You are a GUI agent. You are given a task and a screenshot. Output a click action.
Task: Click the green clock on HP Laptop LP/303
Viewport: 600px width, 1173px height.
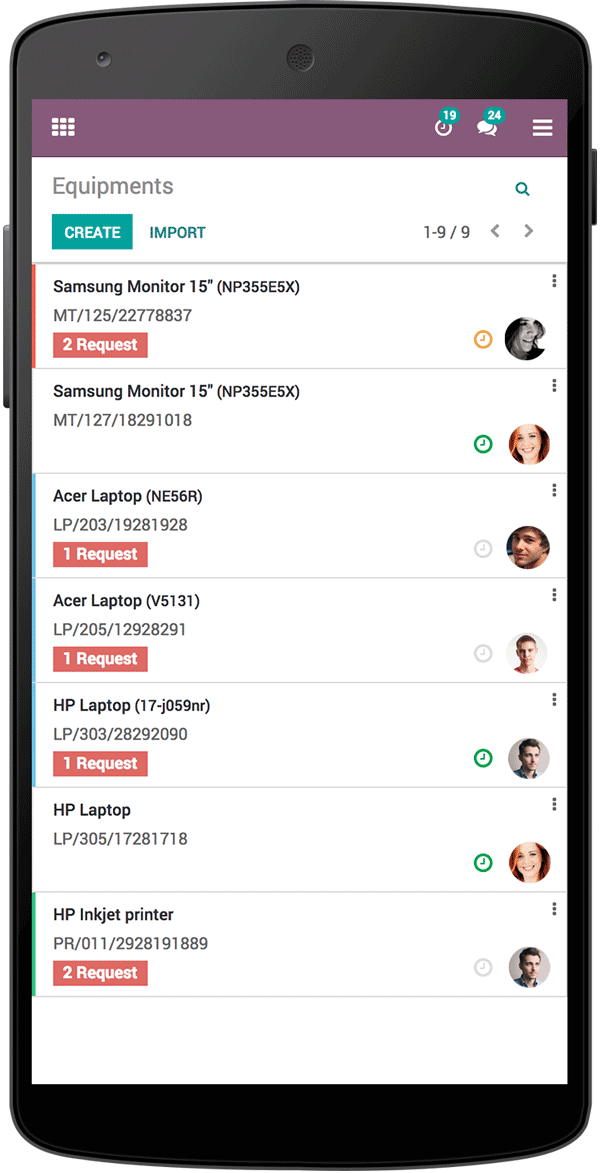pos(483,758)
